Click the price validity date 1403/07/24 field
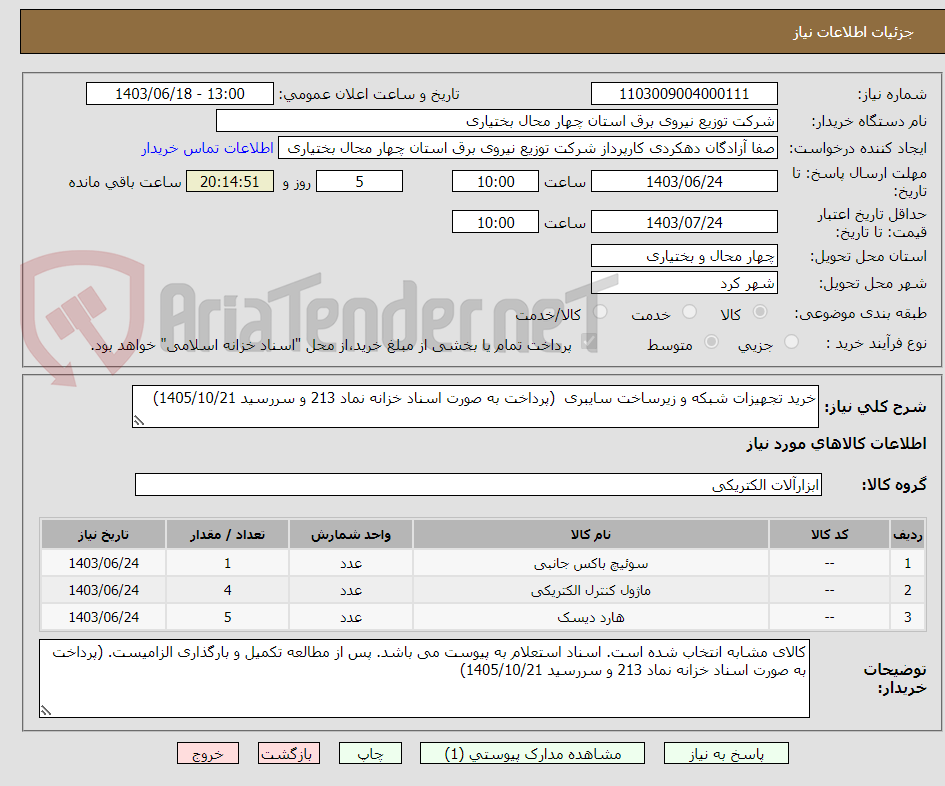This screenshot has height=786, width=945. pos(684,222)
